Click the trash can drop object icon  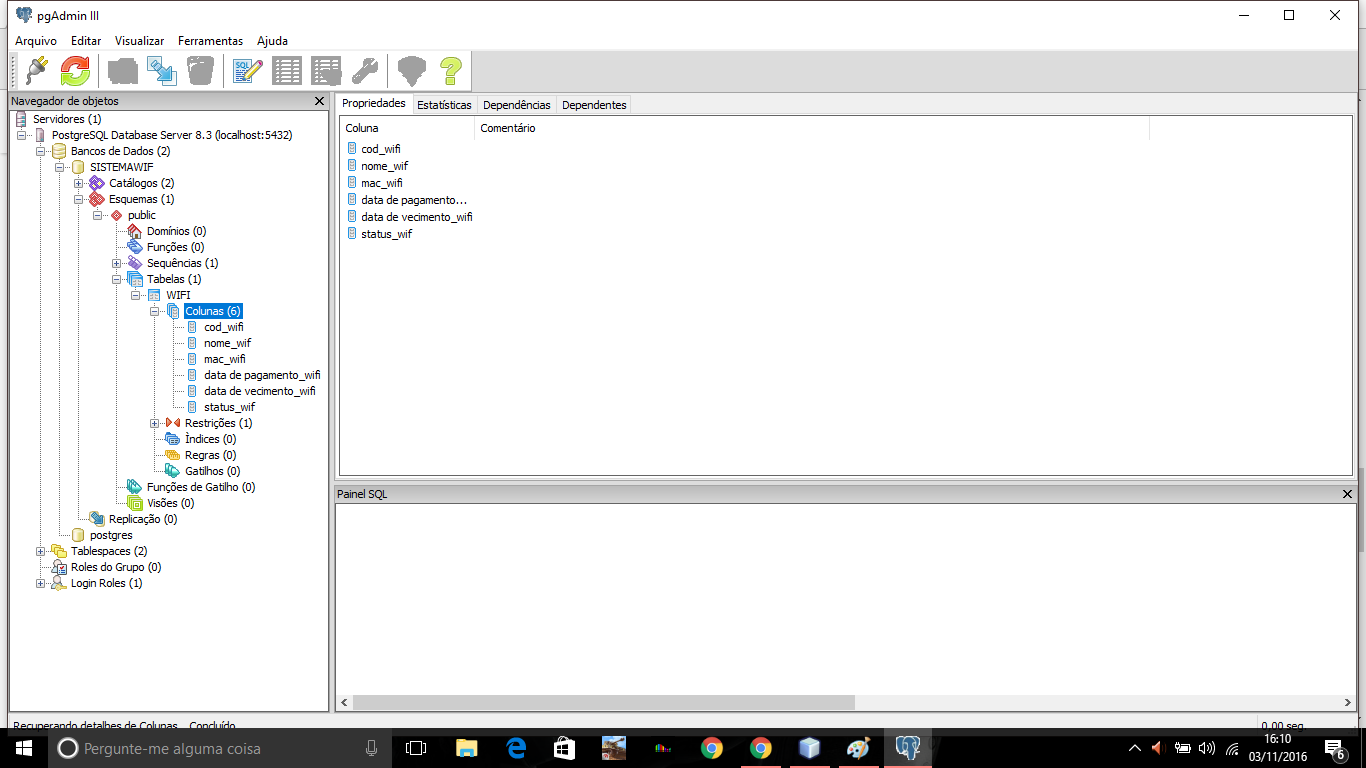[200, 71]
